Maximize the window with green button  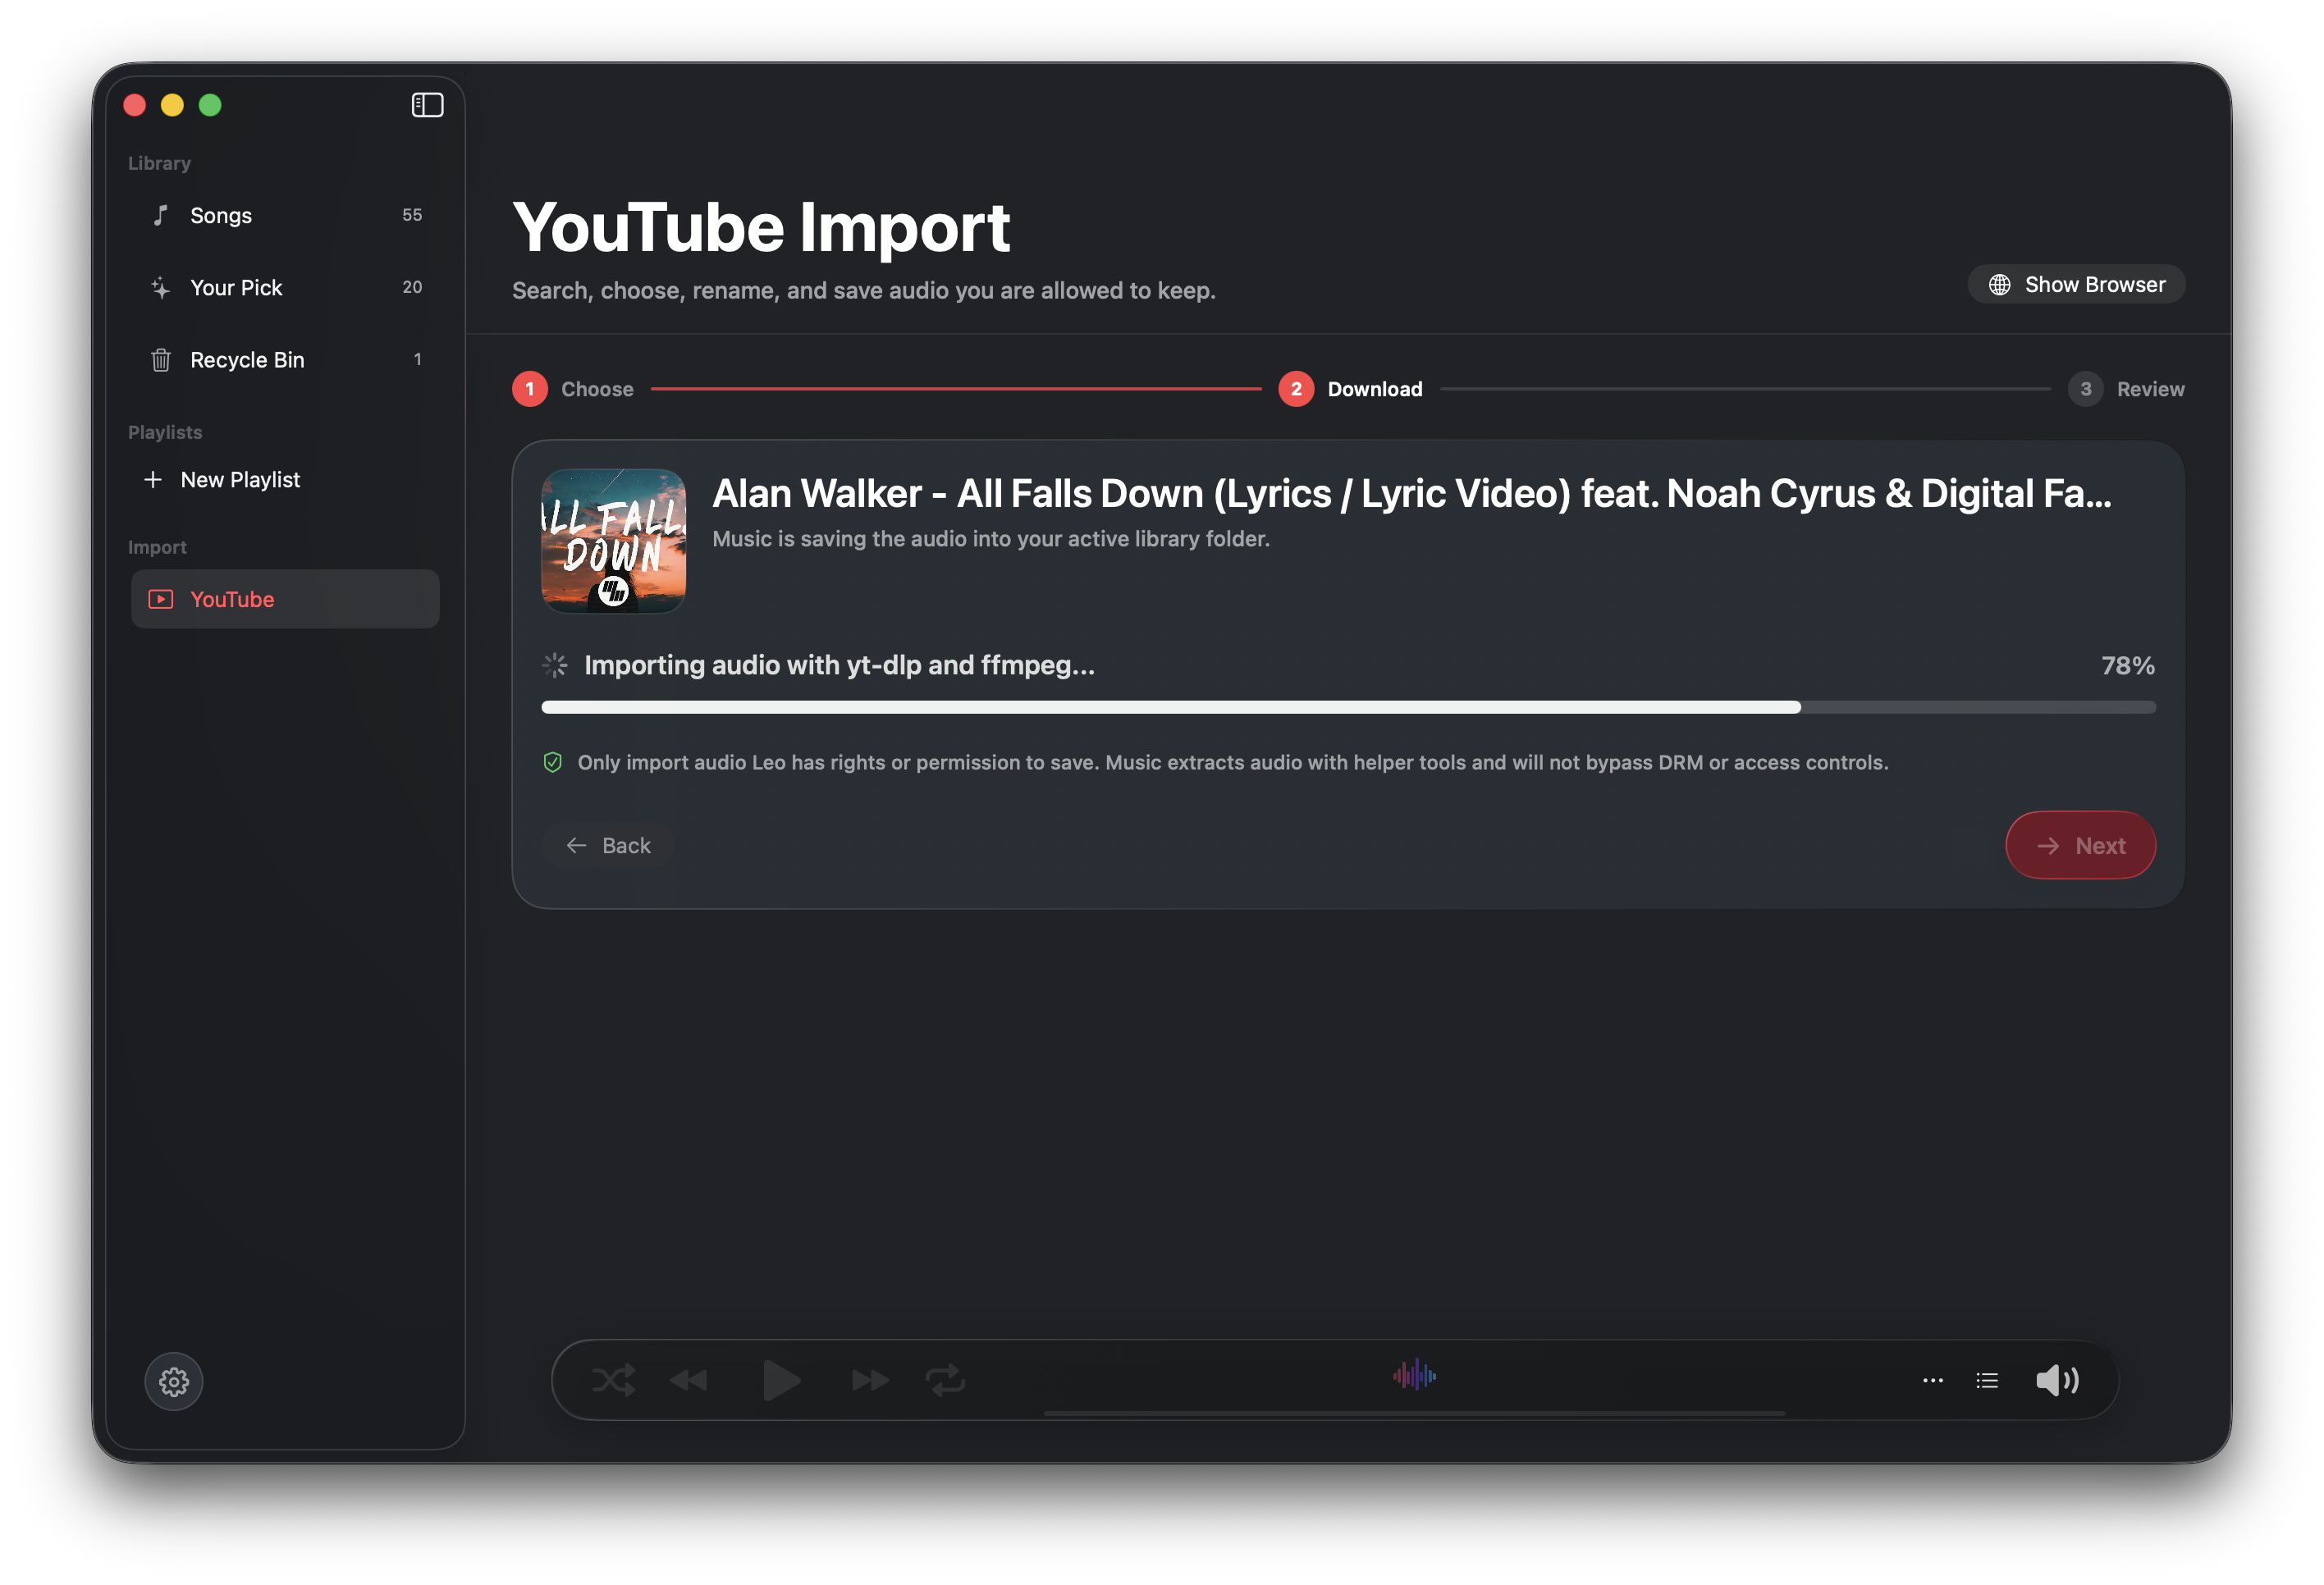(210, 105)
